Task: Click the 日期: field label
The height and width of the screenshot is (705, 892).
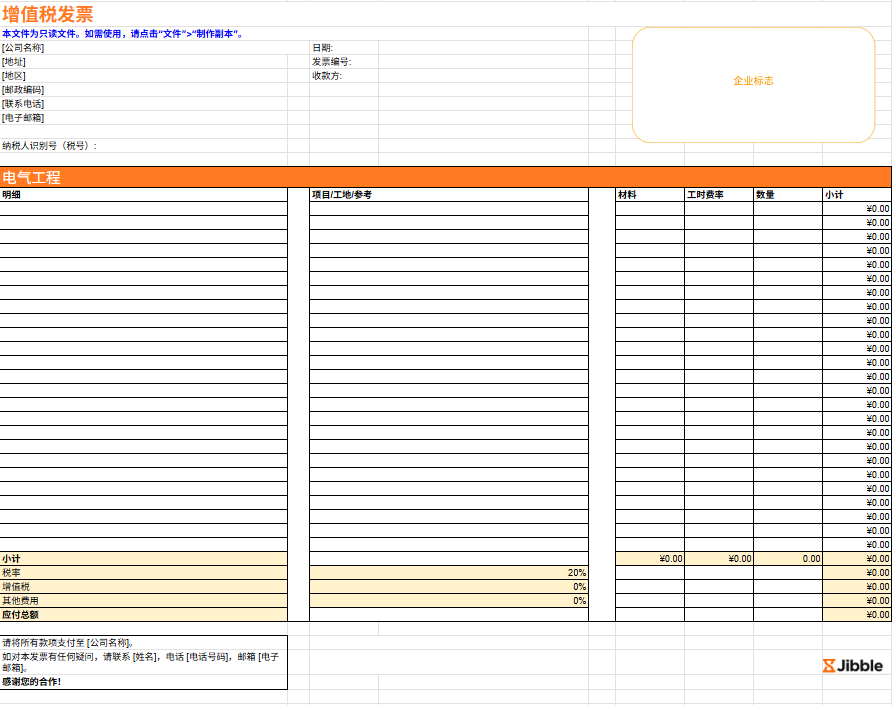Action: pyautogui.click(x=323, y=48)
